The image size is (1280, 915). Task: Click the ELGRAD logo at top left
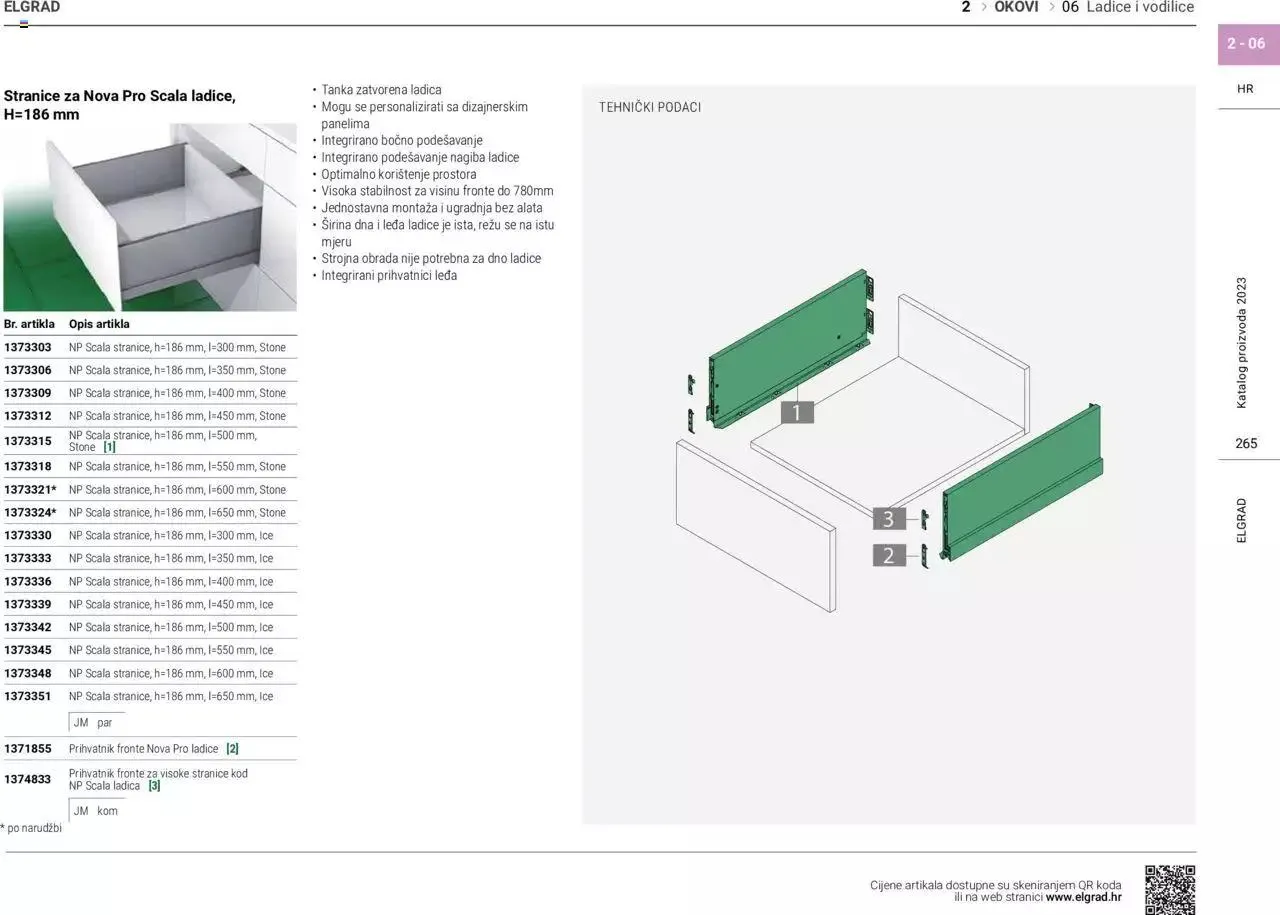32,7
